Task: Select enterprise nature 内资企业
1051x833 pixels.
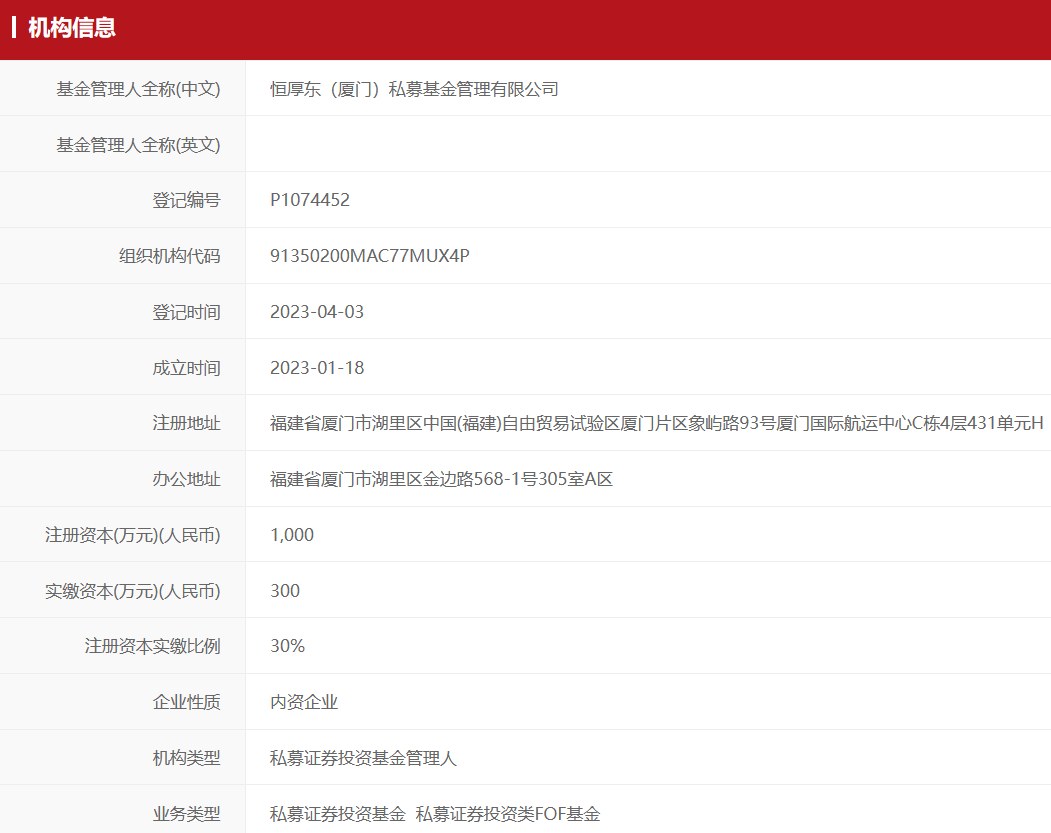Action: click(x=304, y=702)
